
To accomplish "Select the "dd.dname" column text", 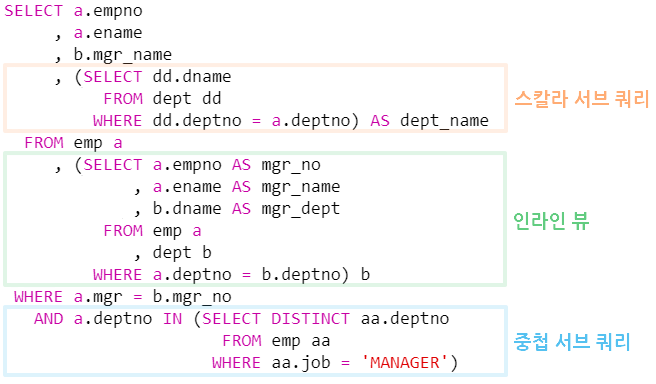I will point(192,77).
